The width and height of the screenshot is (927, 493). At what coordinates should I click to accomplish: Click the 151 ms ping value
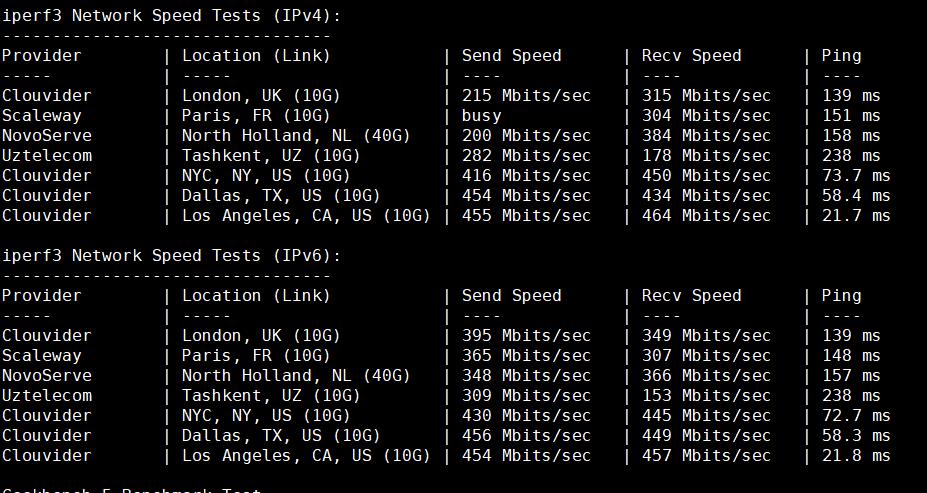850,115
